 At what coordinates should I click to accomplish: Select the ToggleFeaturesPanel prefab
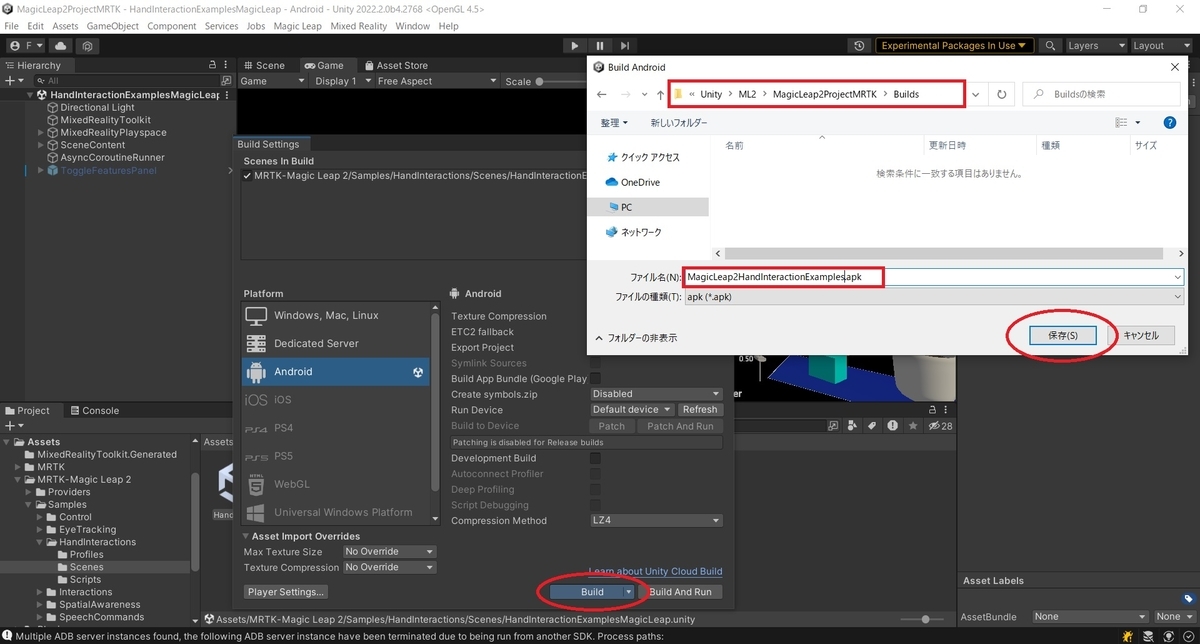click(108, 170)
